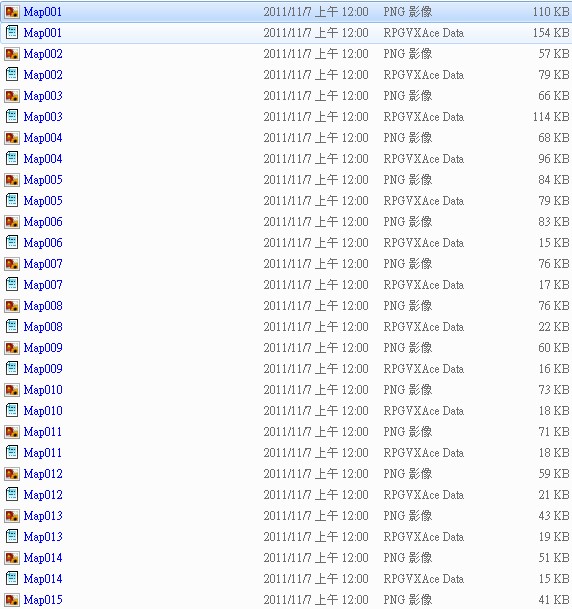The width and height of the screenshot is (572, 609).
Task: Click the 51 KB size of Map014
Action: [x=554, y=557]
